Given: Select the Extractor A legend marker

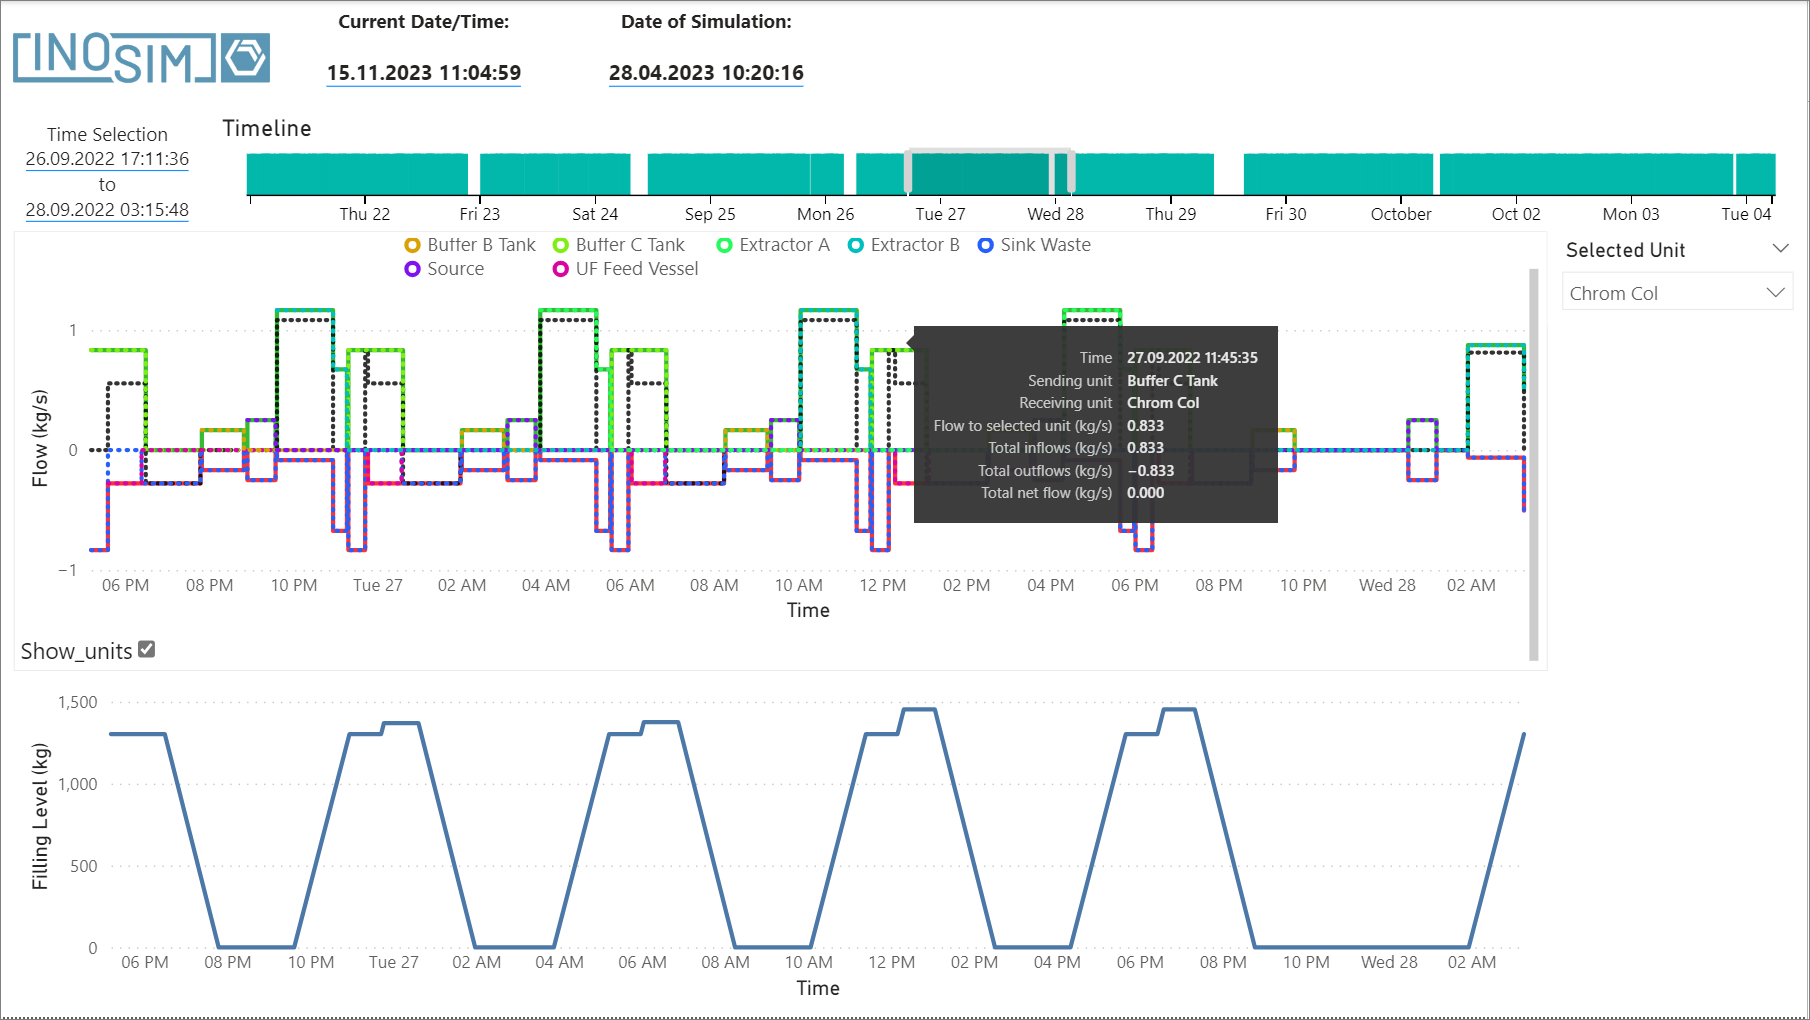Looking at the screenshot, I should 723,244.
